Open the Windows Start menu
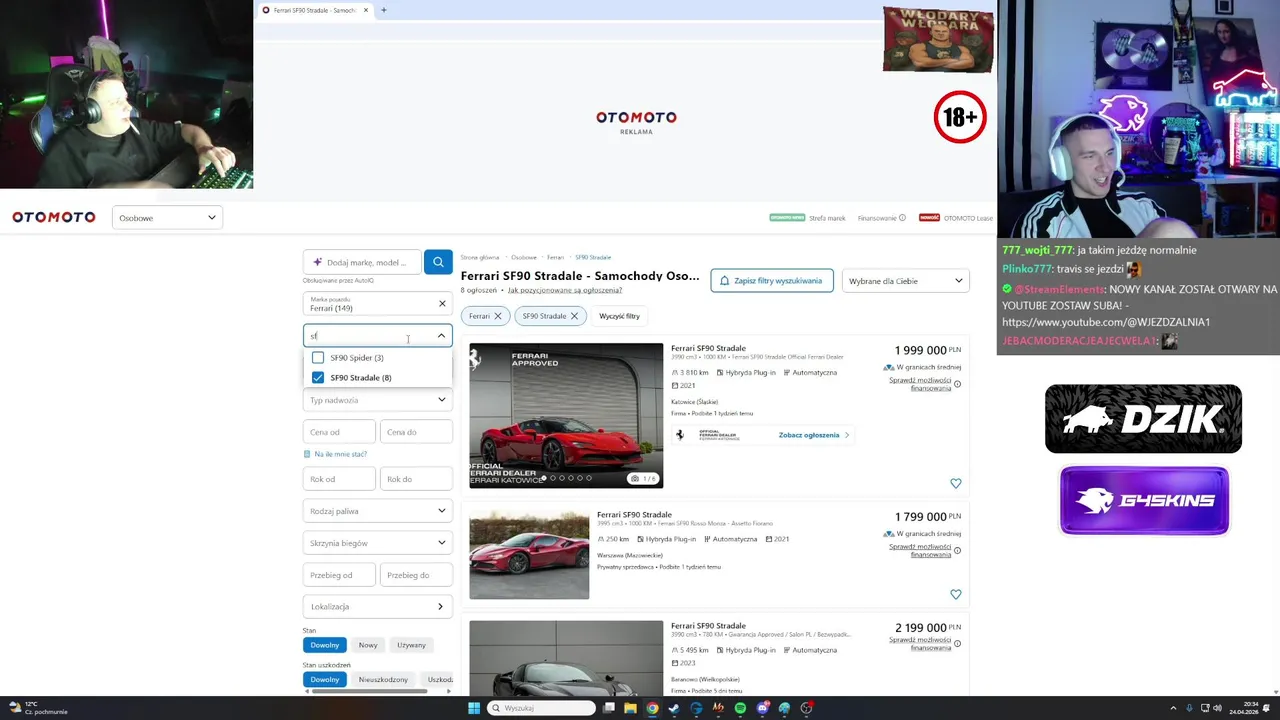 (x=474, y=708)
